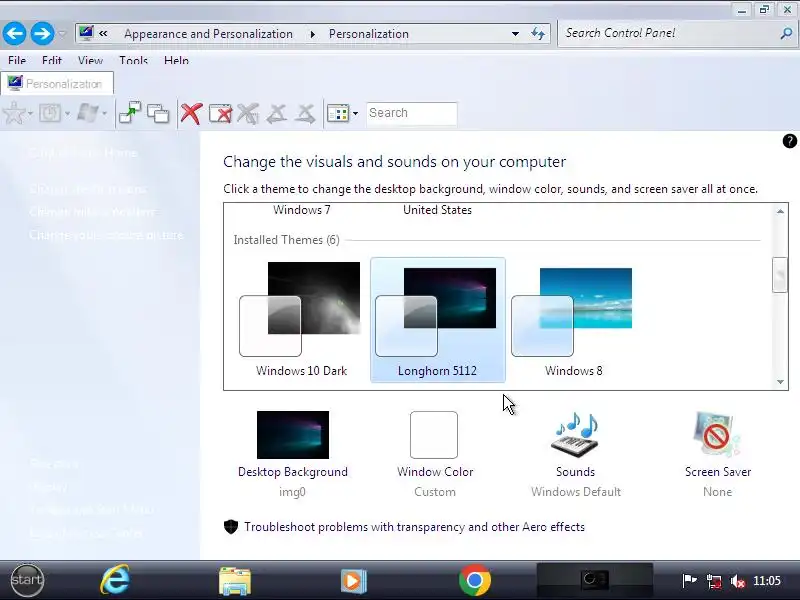
Task: Launch Google Chrome from taskbar
Action: point(474,580)
